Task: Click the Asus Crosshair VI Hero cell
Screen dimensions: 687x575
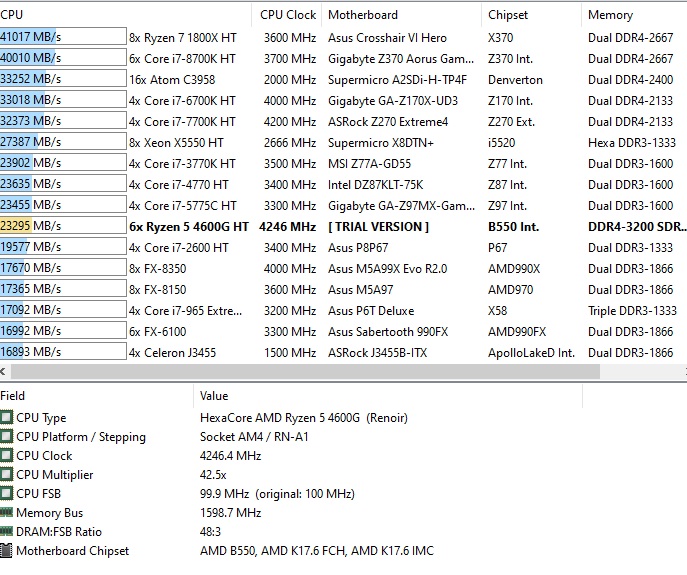Action: 387,38
